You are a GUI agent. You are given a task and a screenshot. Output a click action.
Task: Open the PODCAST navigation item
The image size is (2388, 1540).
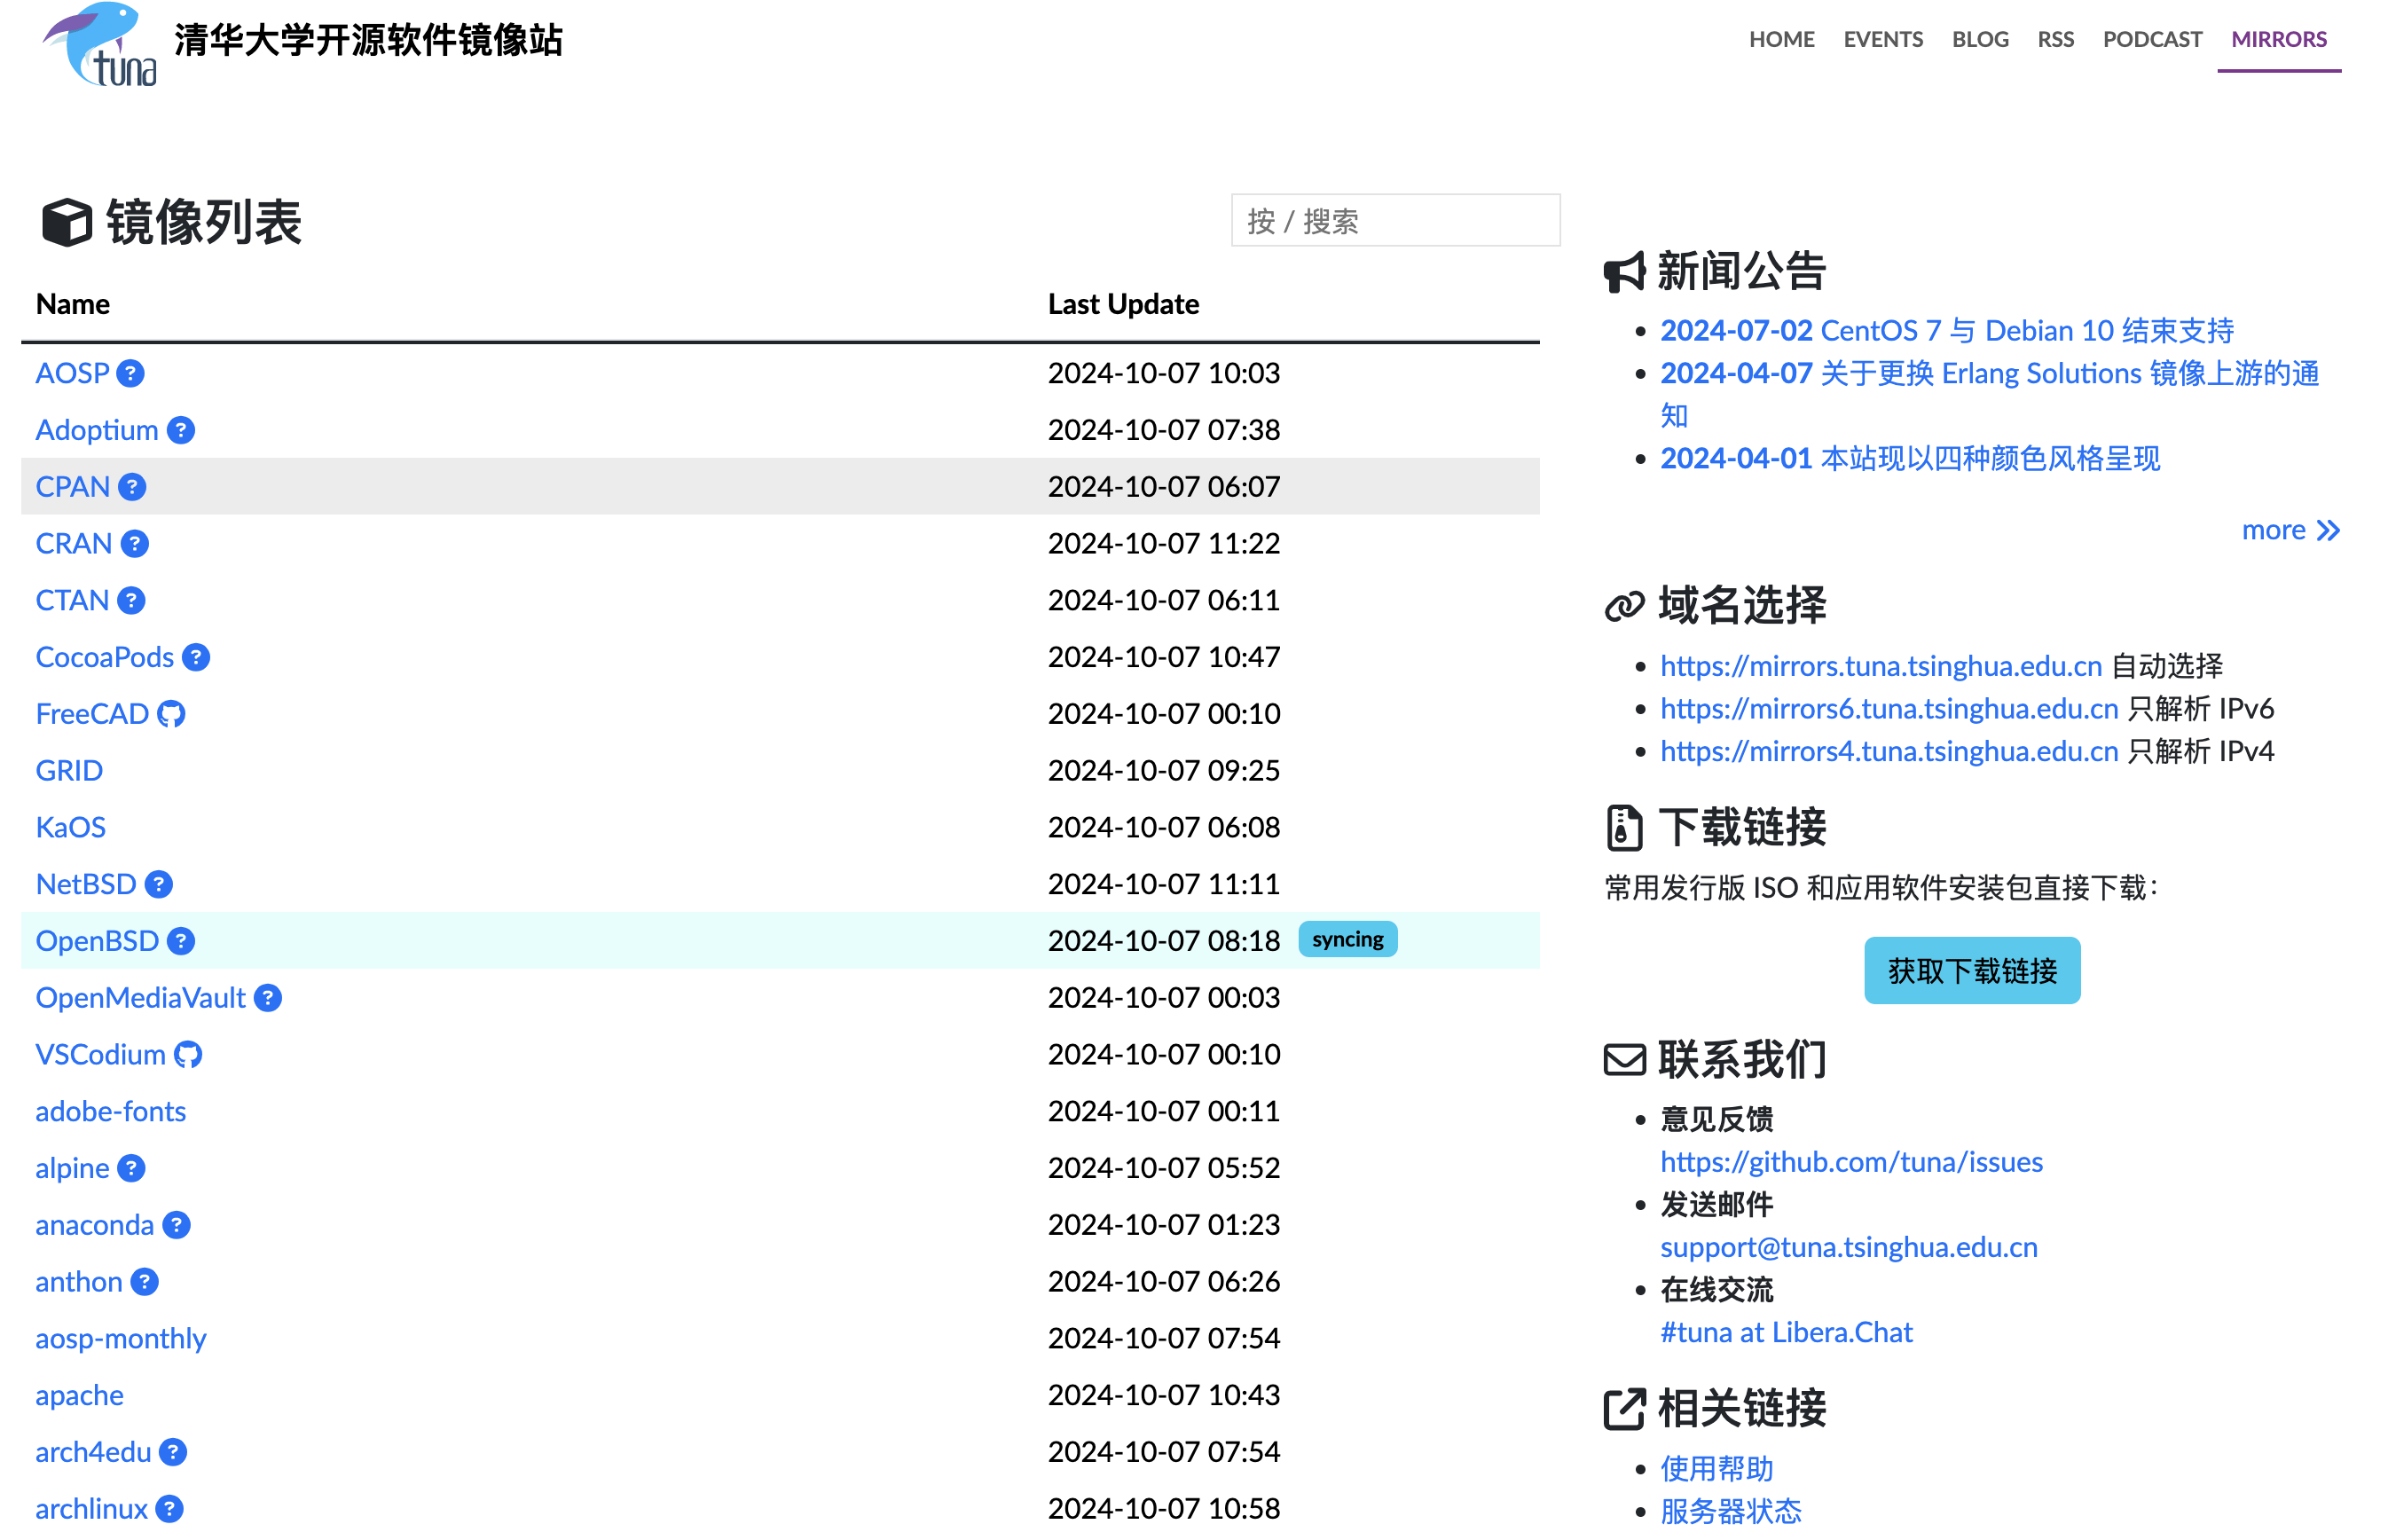pyautogui.click(x=2152, y=39)
